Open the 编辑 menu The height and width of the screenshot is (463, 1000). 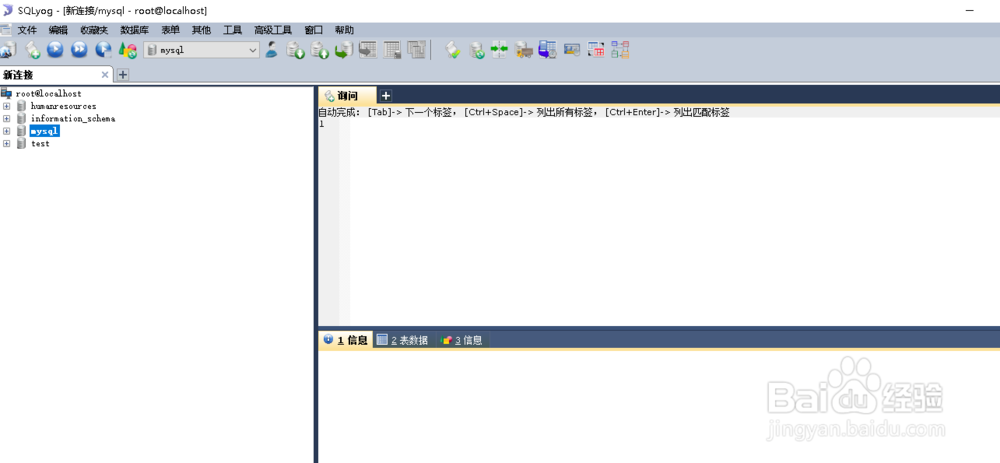pyautogui.click(x=58, y=30)
